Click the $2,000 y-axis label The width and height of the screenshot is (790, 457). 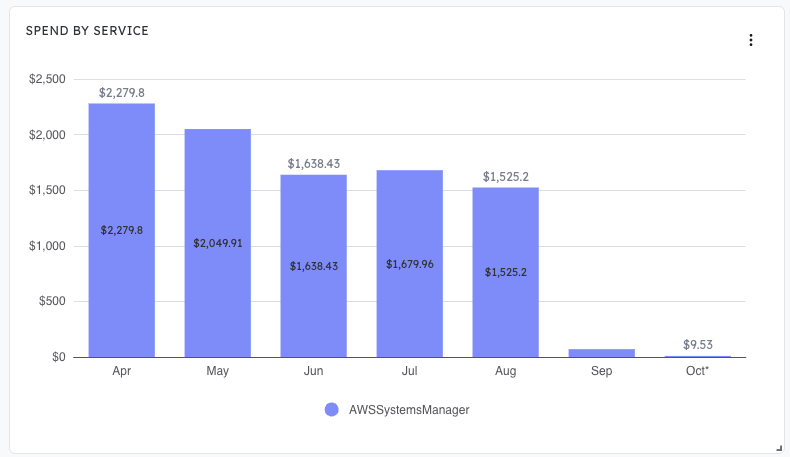pyautogui.click(x=47, y=135)
